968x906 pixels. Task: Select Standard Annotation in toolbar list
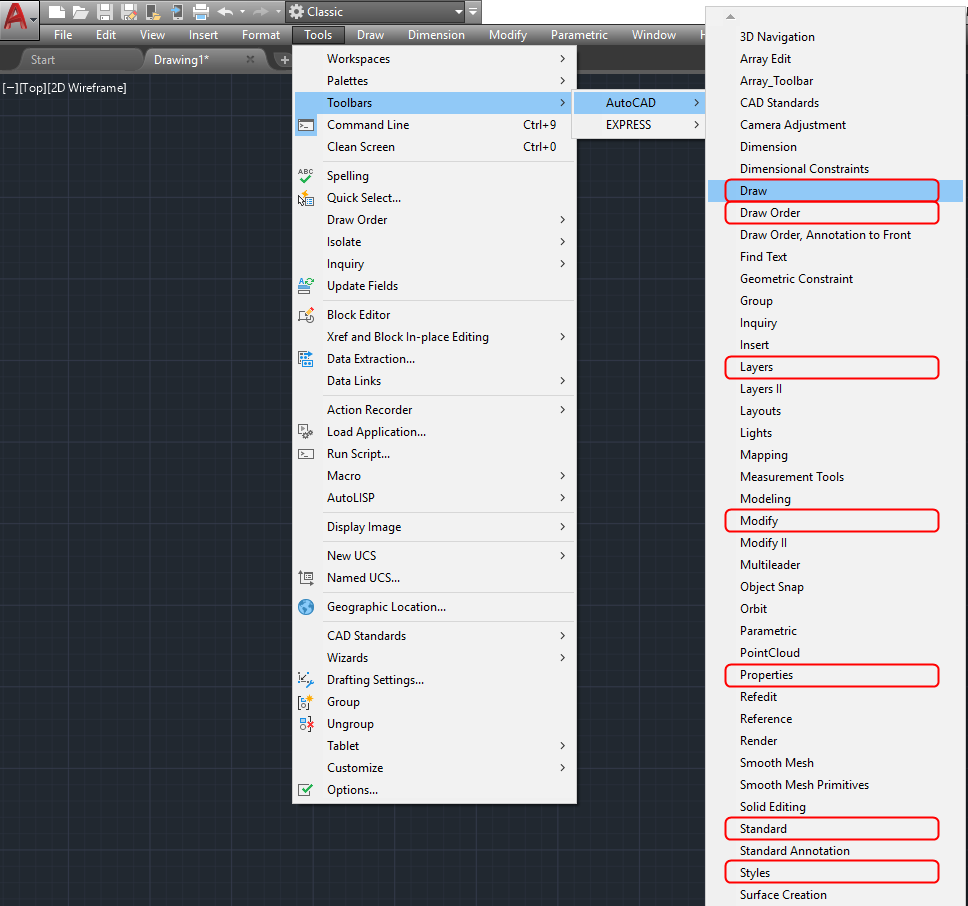835,851
